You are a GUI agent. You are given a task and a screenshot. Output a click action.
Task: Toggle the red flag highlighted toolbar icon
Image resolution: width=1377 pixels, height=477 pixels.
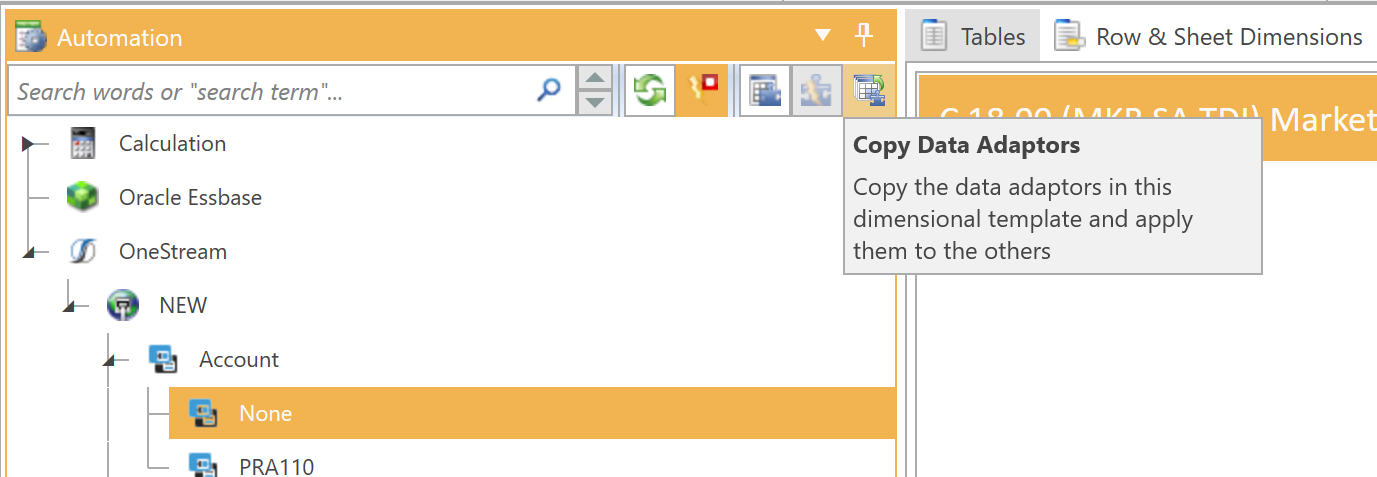pos(701,92)
